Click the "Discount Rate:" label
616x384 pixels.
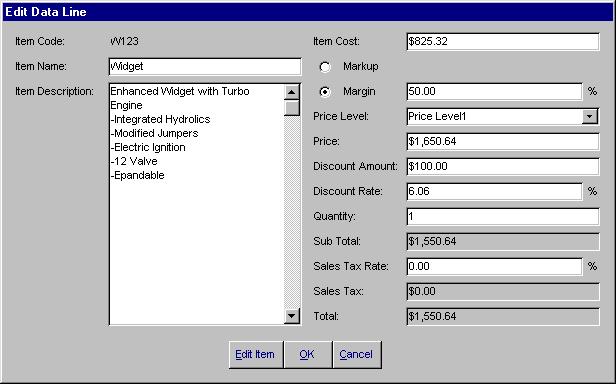[348, 191]
